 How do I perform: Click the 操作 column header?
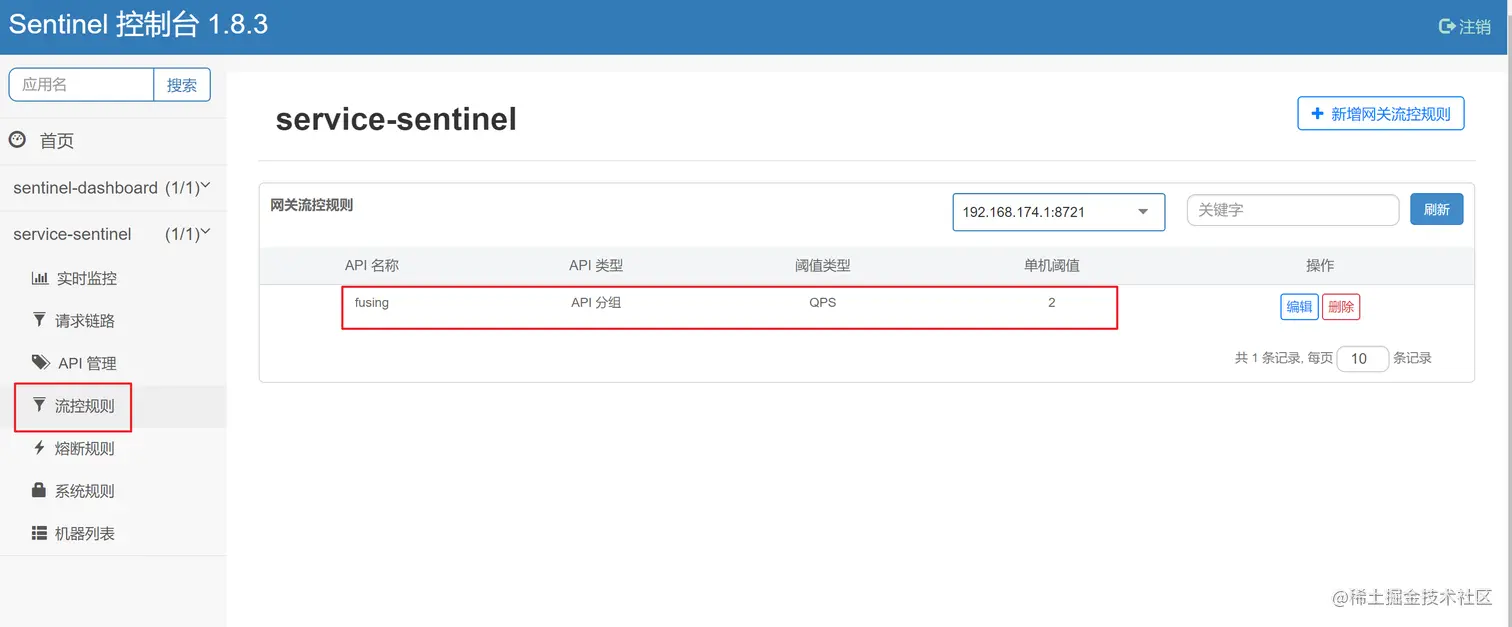pos(1320,265)
